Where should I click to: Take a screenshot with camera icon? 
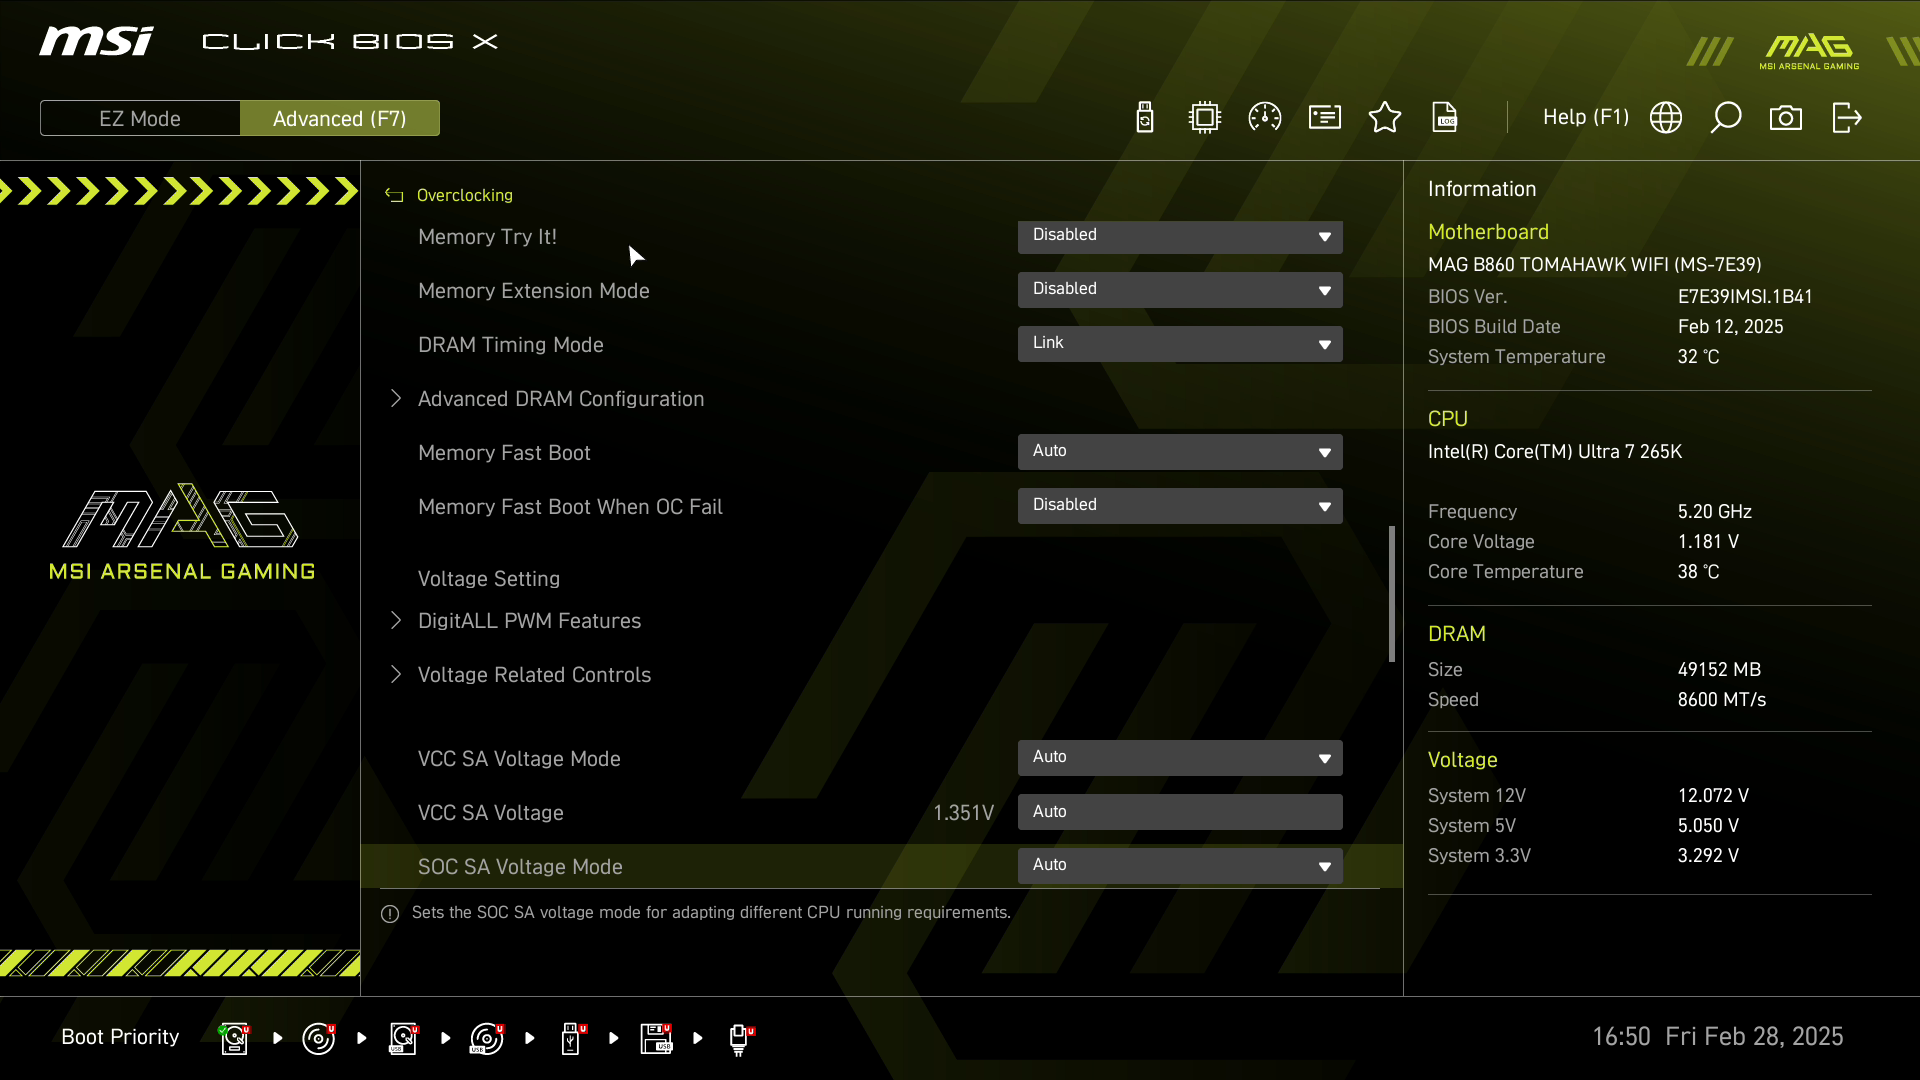[1786, 118]
